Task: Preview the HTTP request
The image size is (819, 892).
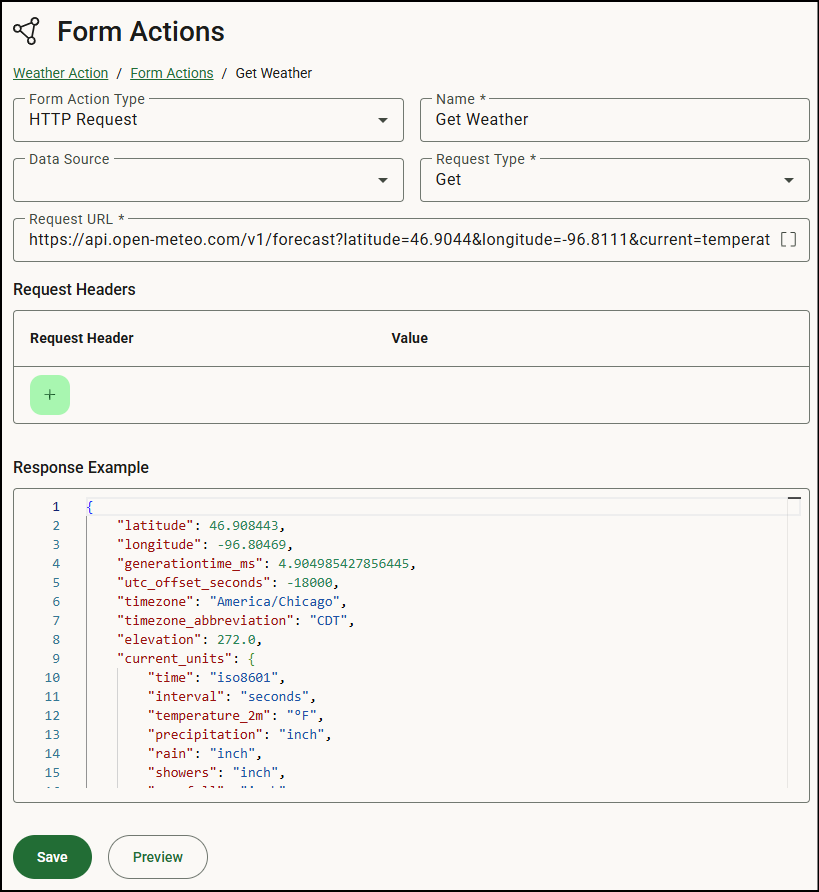Action: (x=158, y=857)
